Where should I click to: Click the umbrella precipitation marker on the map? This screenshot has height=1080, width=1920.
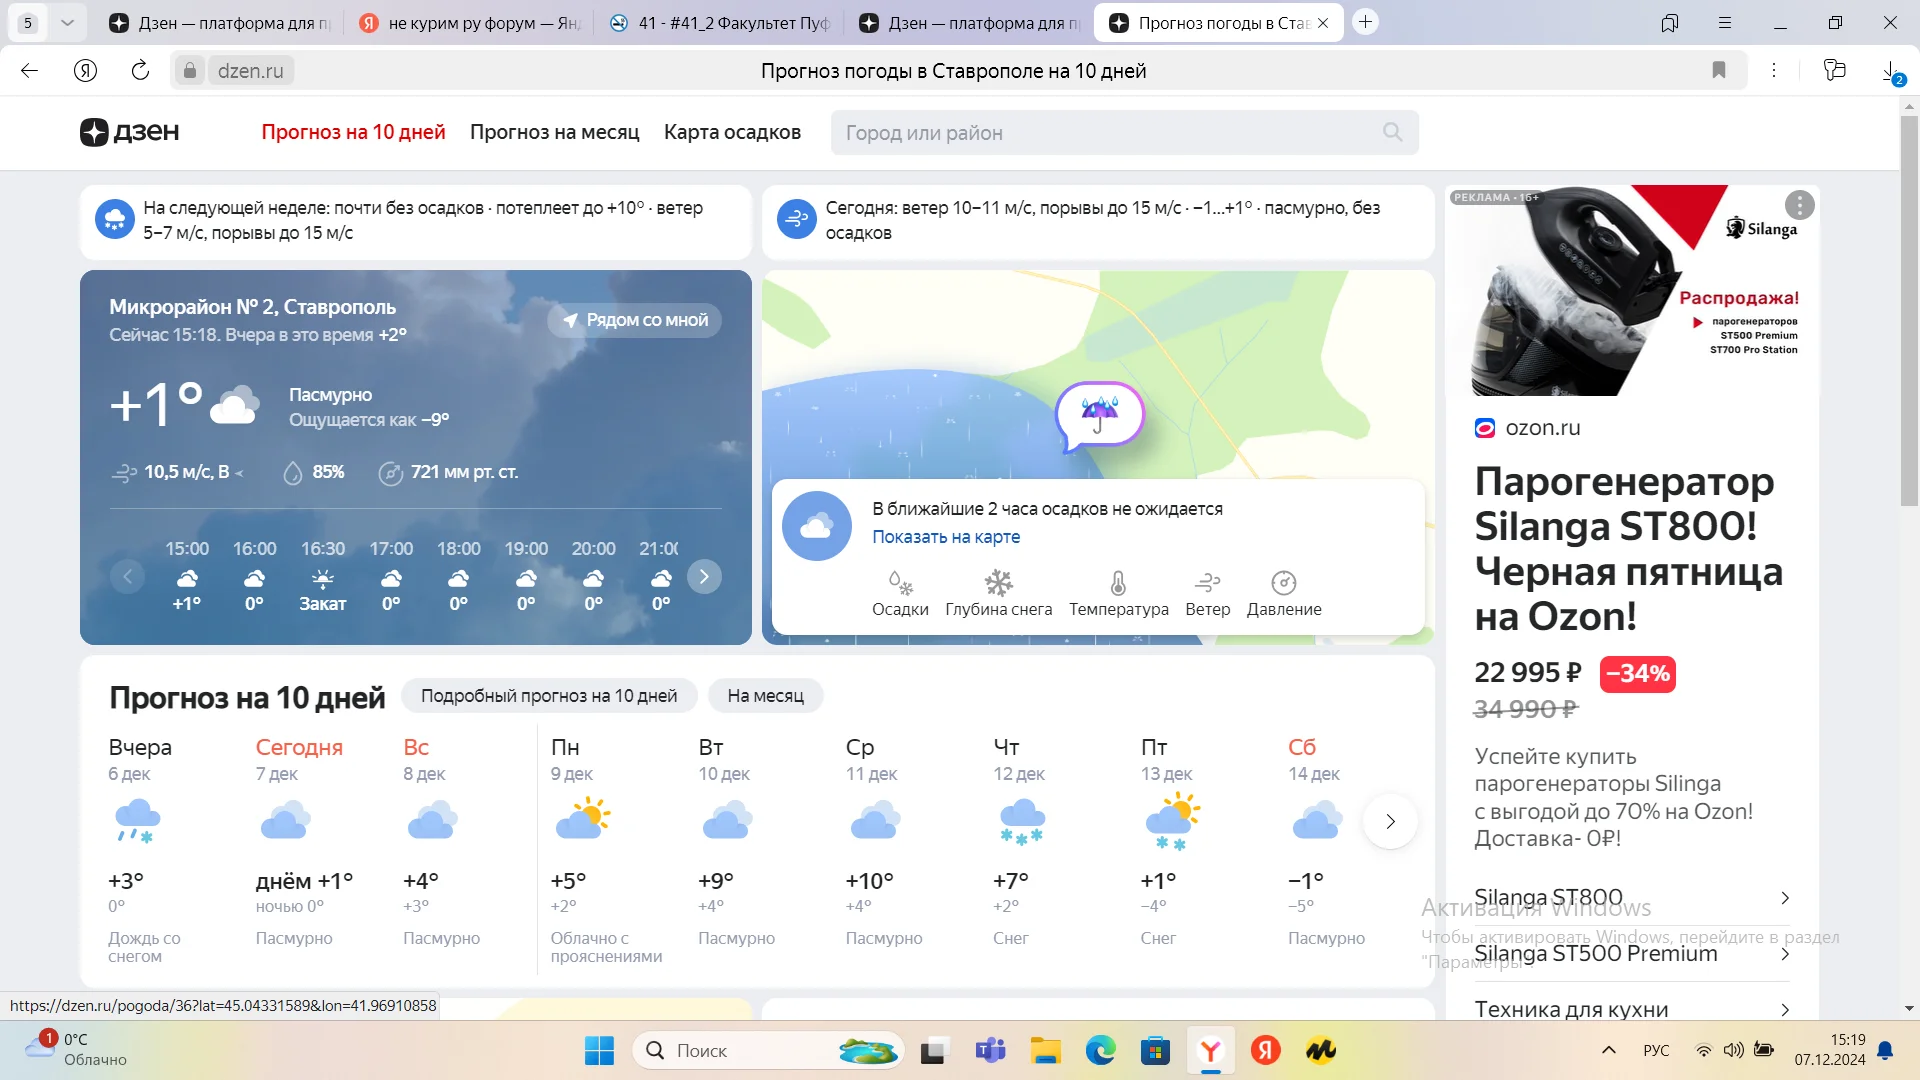click(1099, 414)
